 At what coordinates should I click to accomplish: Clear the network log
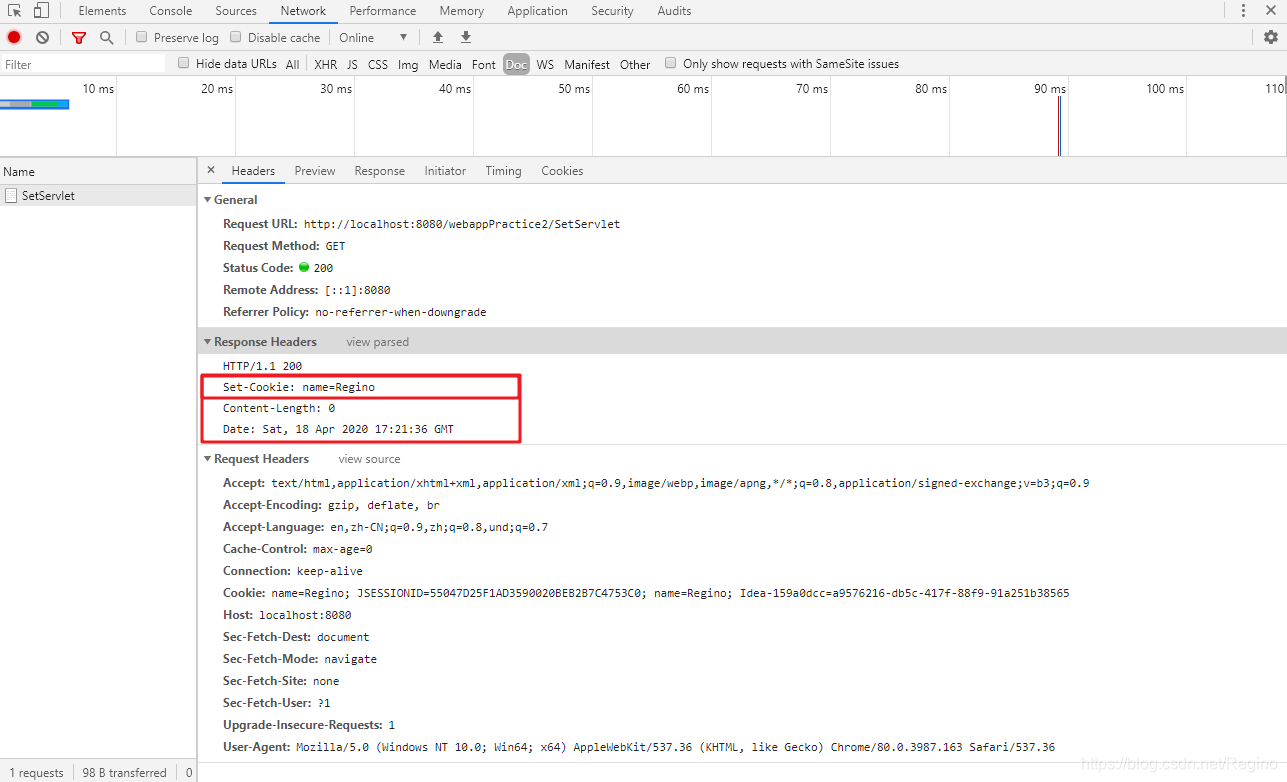tap(42, 37)
